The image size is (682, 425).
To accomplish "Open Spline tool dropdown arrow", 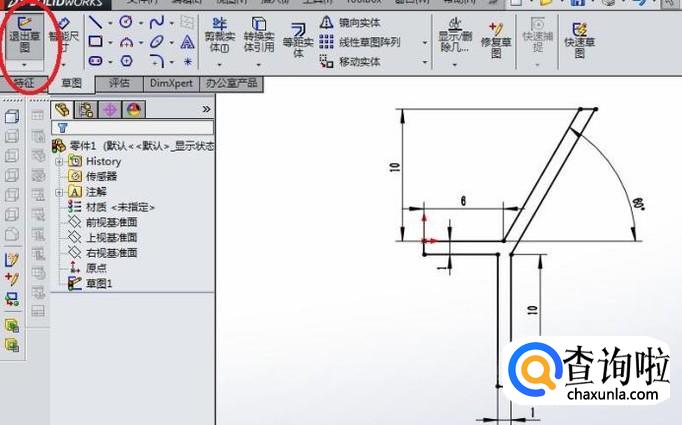I will point(171,23).
